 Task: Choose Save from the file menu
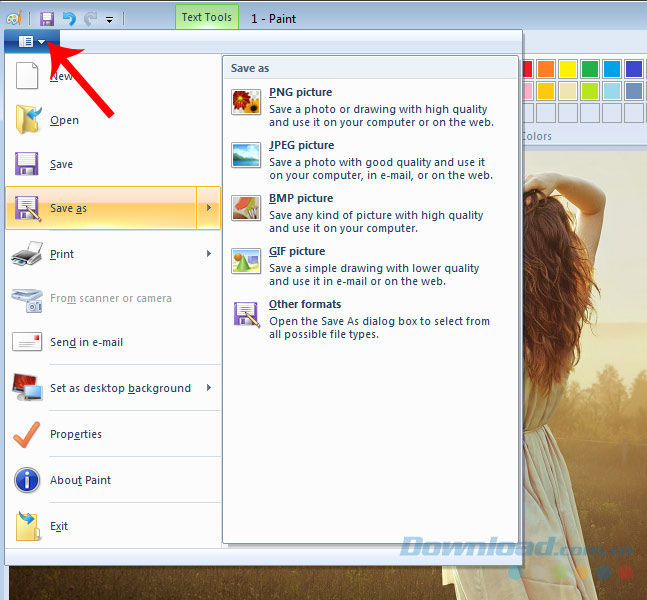click(113, 164)
